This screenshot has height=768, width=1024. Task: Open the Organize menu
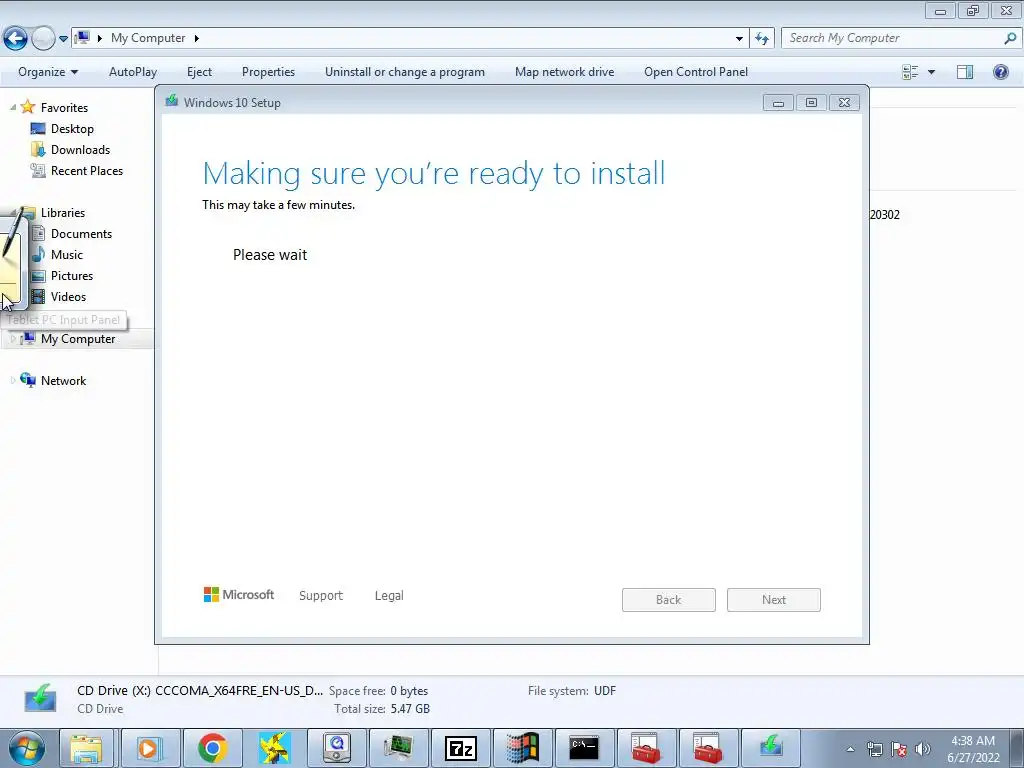click(x=48, y=72)
